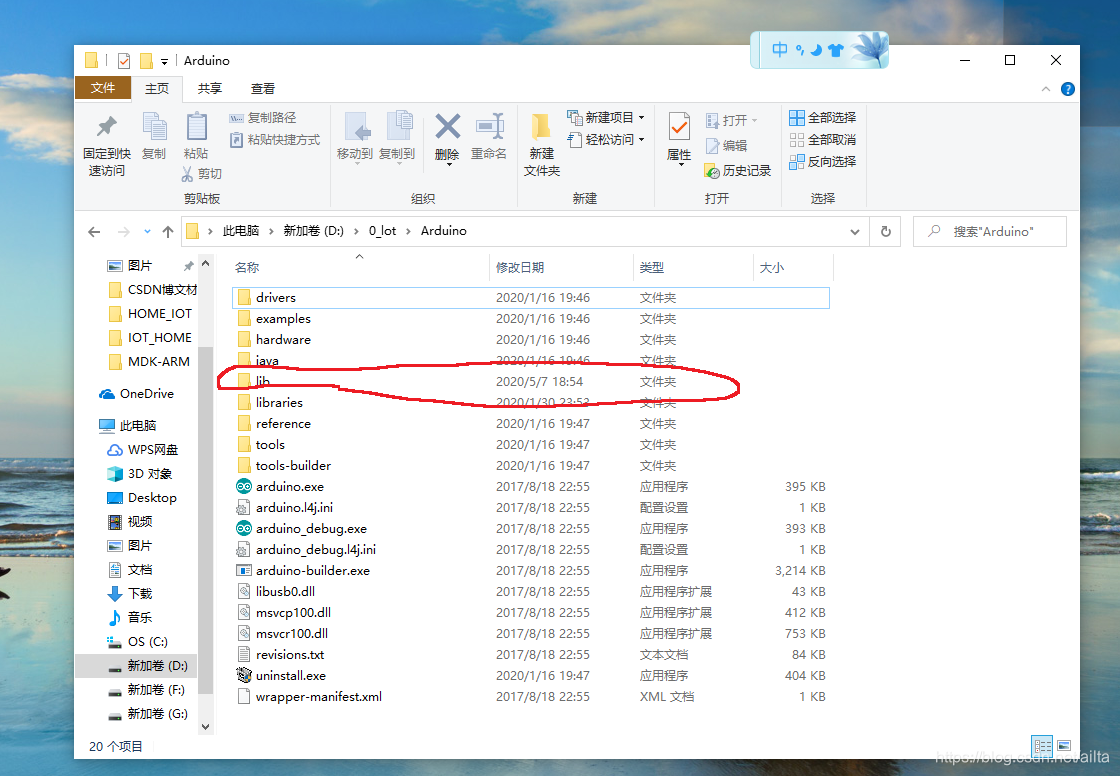Select MDK-ARM folder in quick access
This screenshot has height=776, width=1120.
tap(149, 362)
